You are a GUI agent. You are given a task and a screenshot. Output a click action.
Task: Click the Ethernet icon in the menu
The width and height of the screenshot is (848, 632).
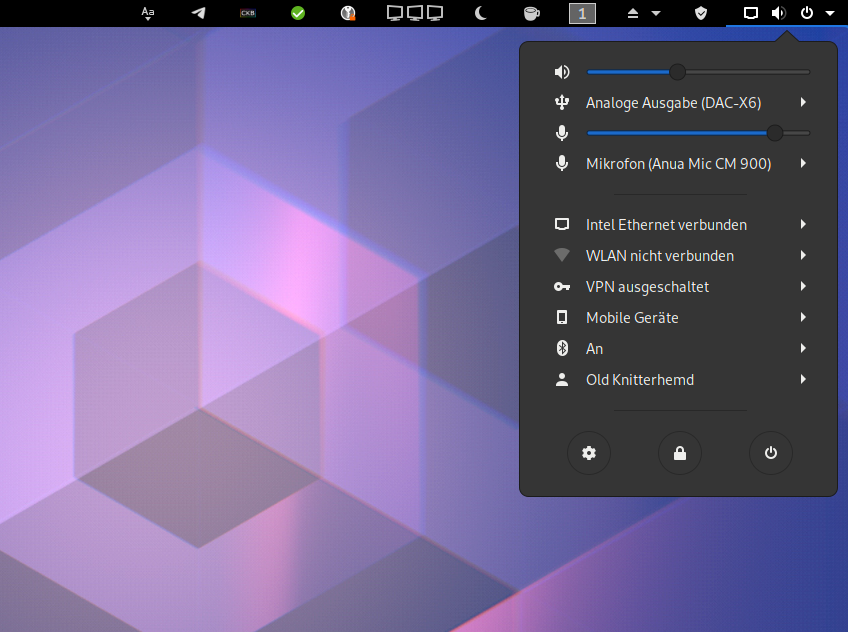562,224
